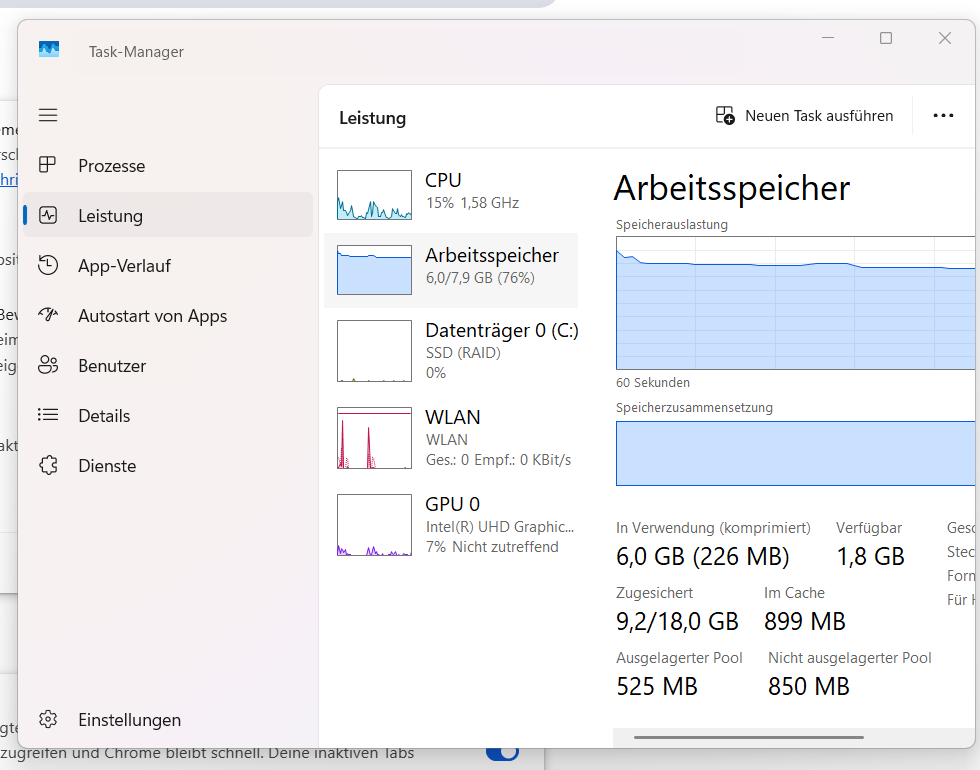Click the 7% Nicht zutreffend GPU text
Image resolution: width=980 pixels, height=770 pixels.
point(492,547)
